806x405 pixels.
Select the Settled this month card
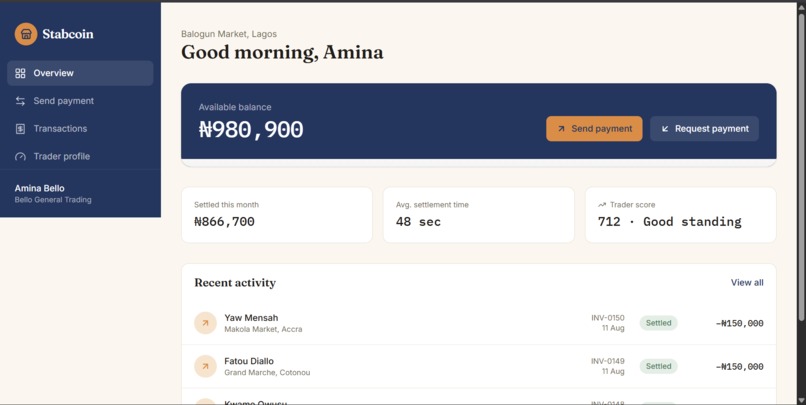[x=277, y=215]
